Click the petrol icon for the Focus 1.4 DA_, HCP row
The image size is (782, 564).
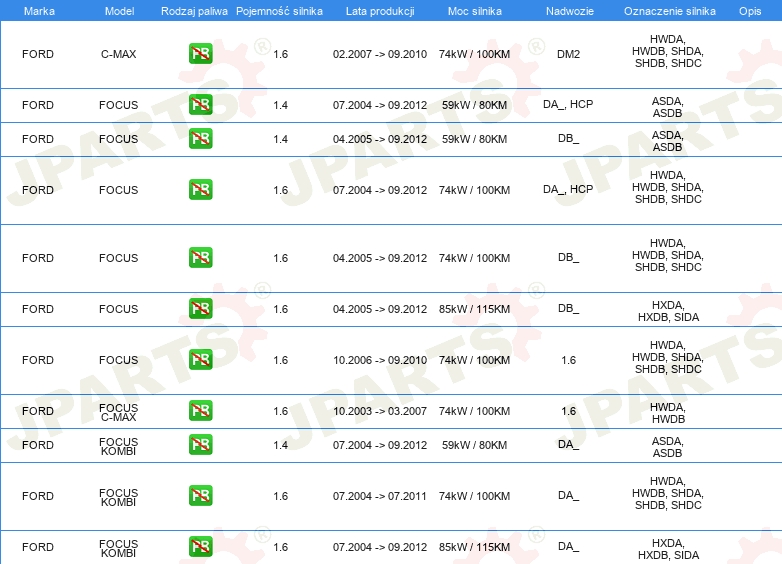click(x=200, y=105)
